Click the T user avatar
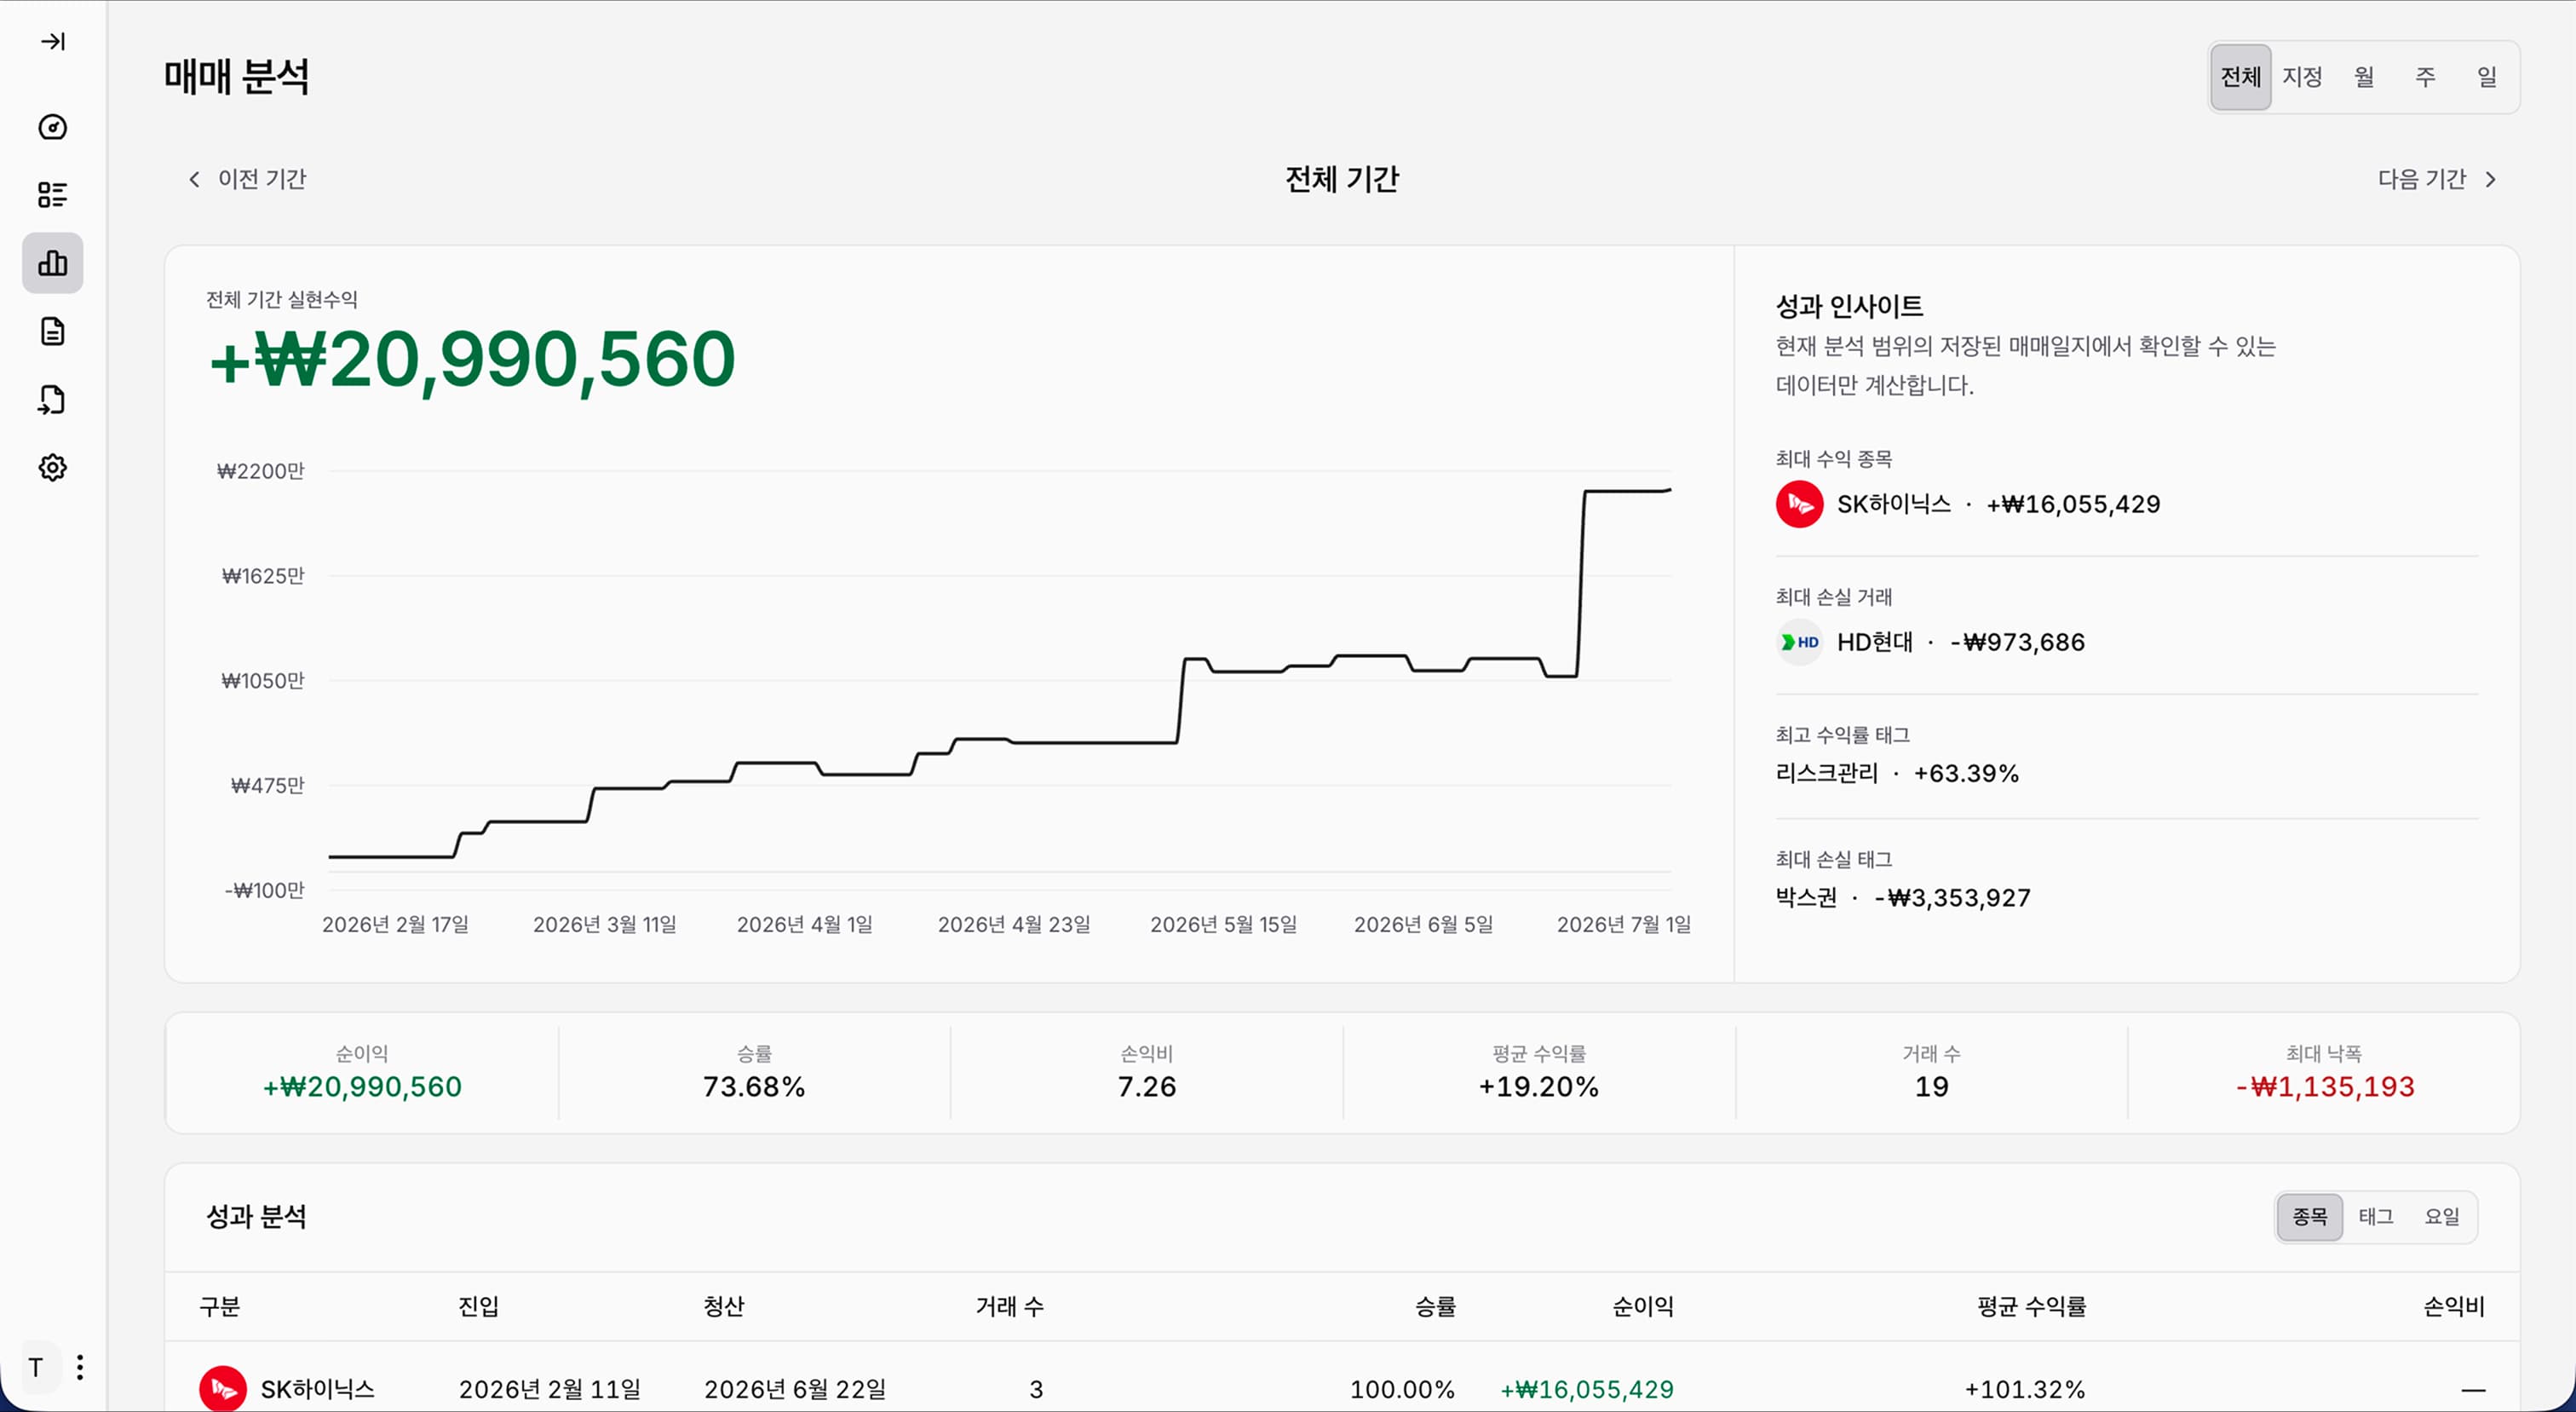2576x1412 pixels. [36, 1367]
